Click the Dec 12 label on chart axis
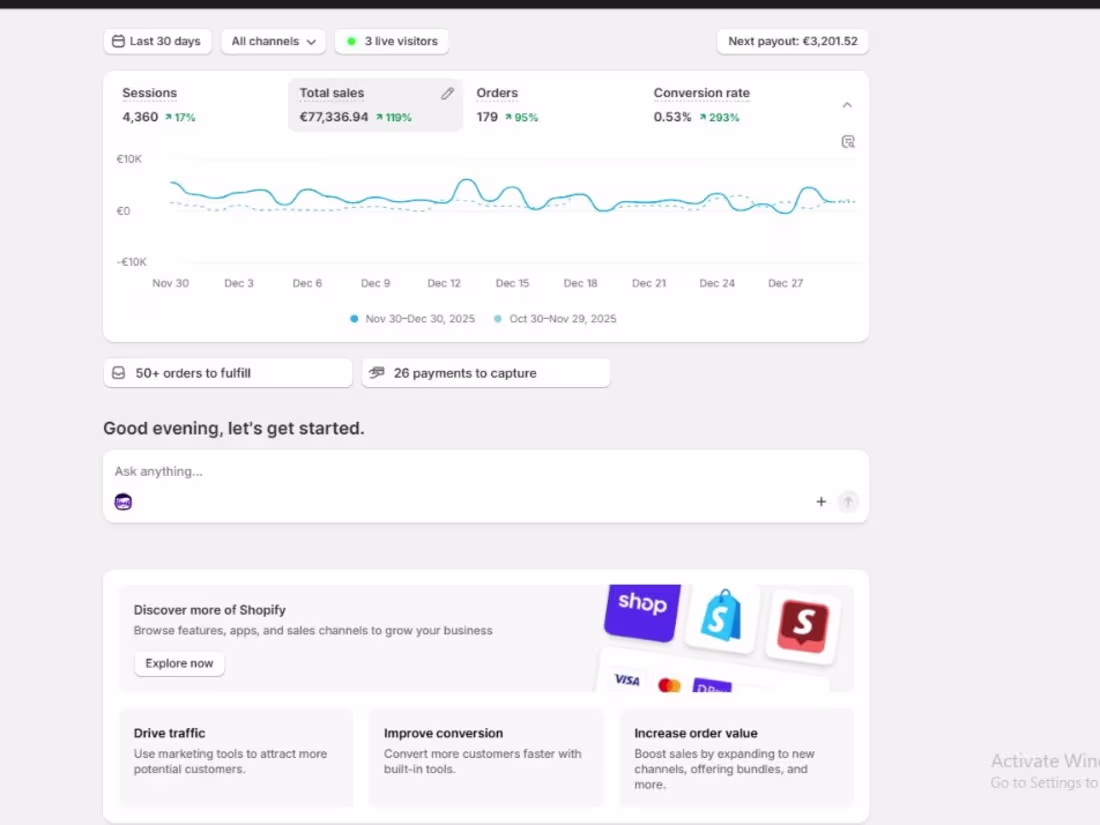Viewport: 1100px width, 825px height. (x=444, y=283)
